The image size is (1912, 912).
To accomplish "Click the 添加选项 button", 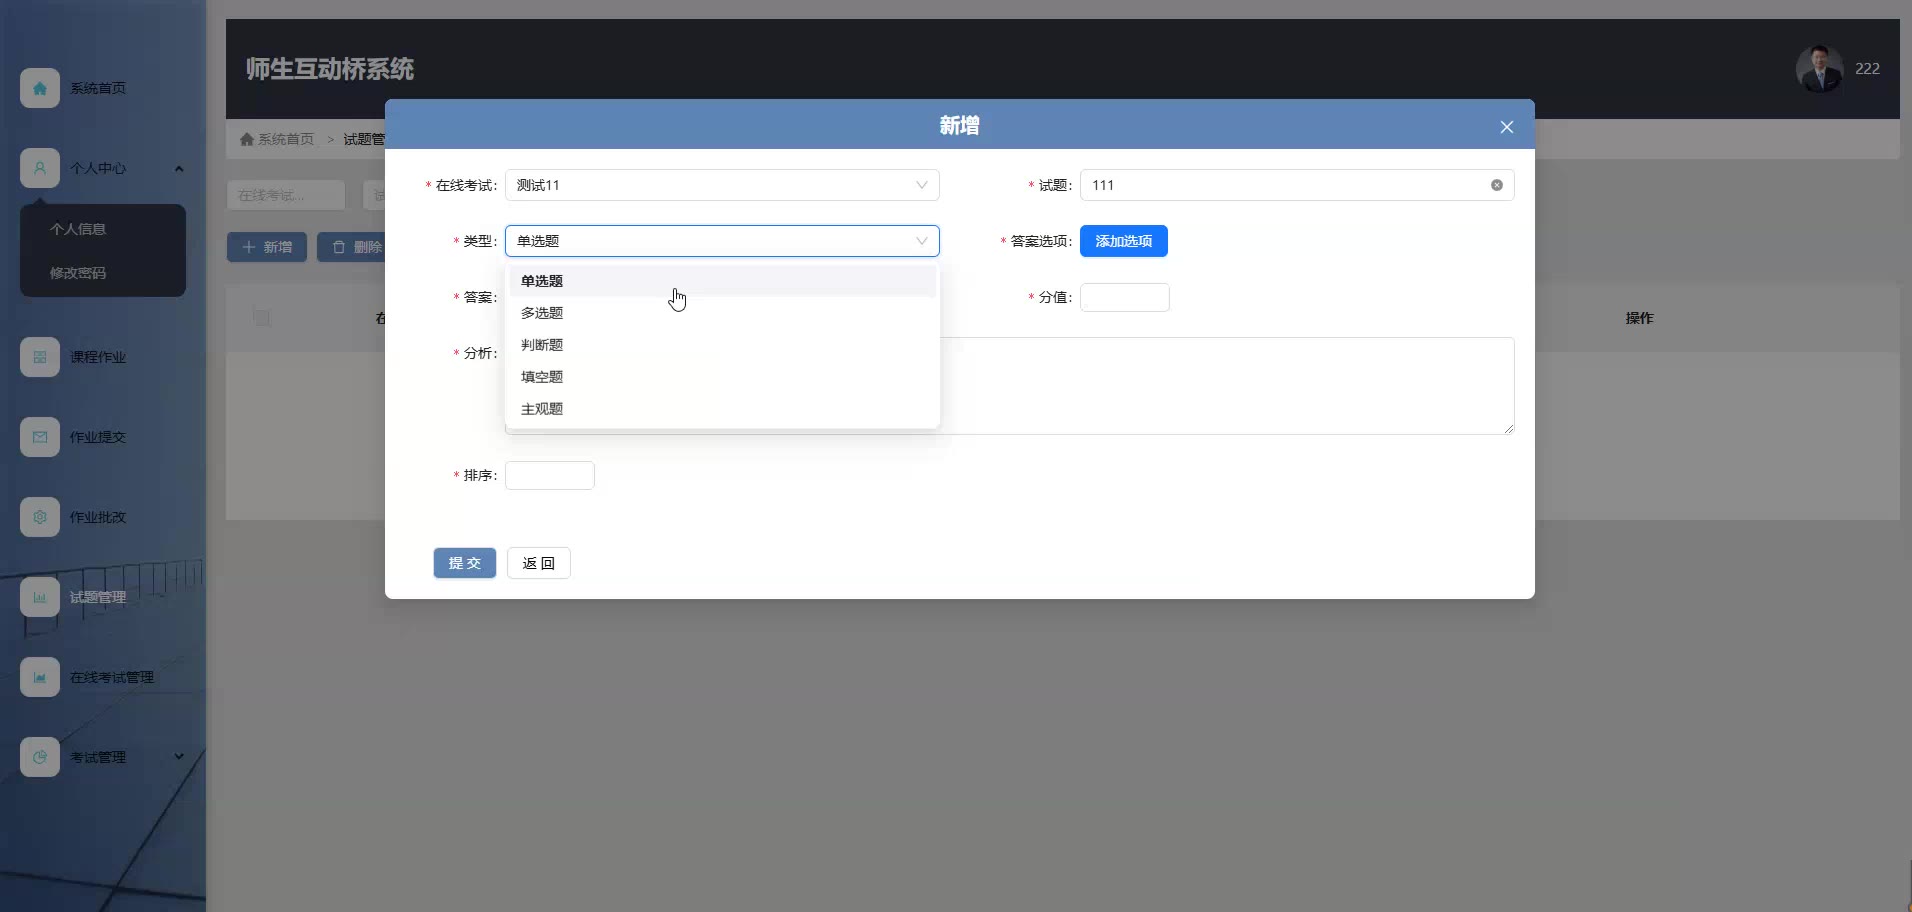I will 1124,241.
